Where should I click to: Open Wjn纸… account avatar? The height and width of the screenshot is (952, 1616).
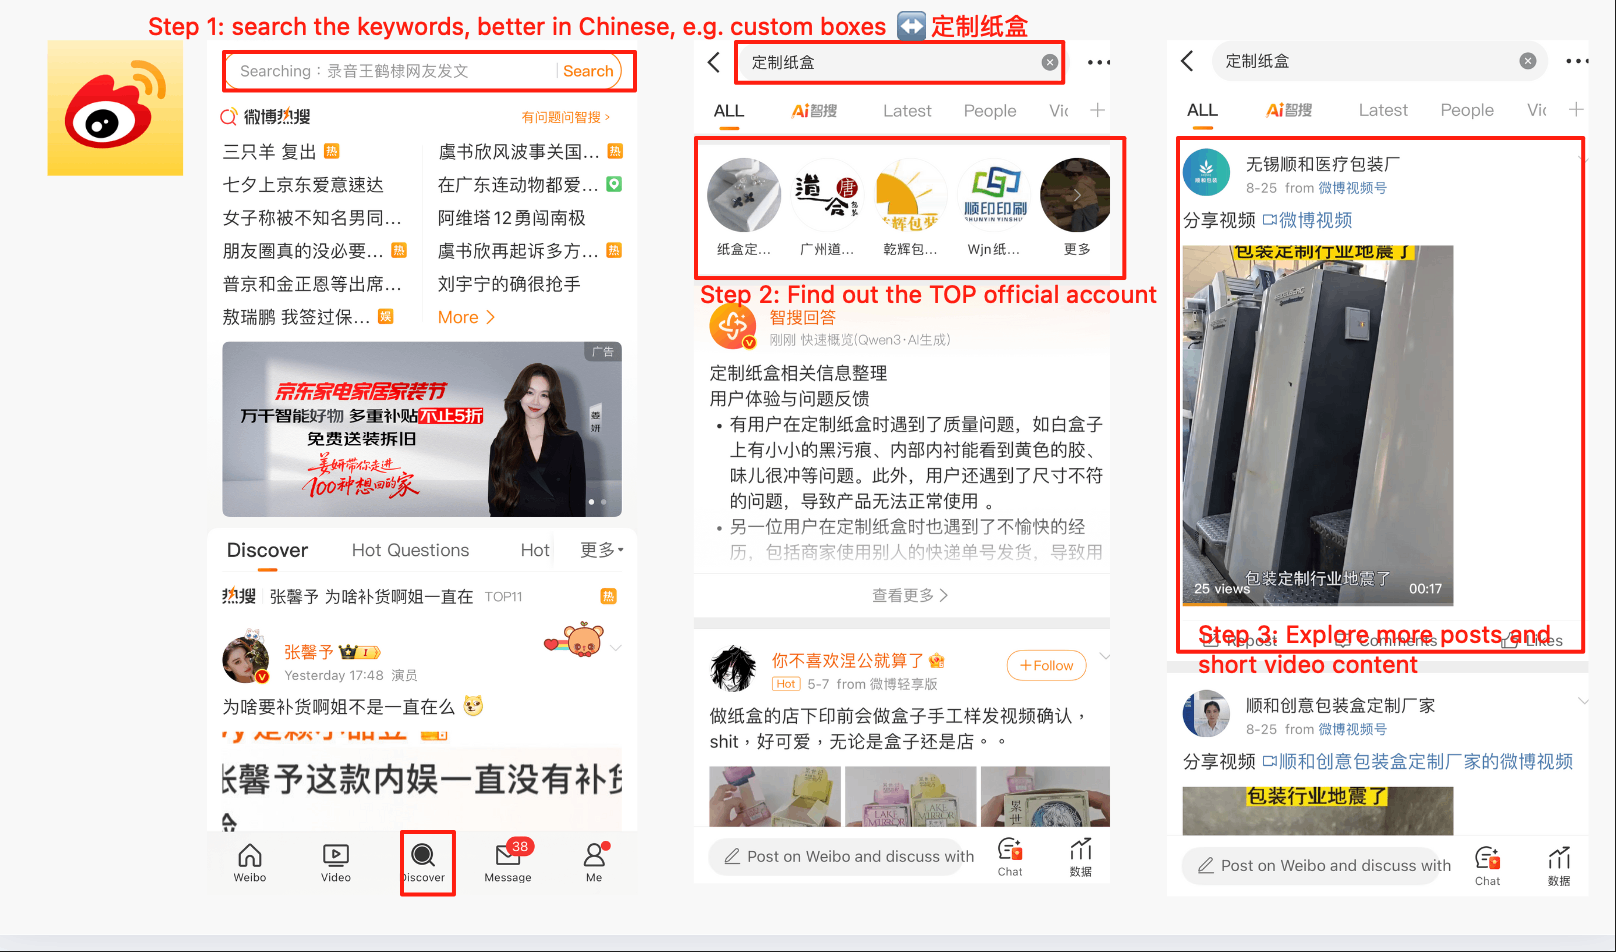click(994, 195)
